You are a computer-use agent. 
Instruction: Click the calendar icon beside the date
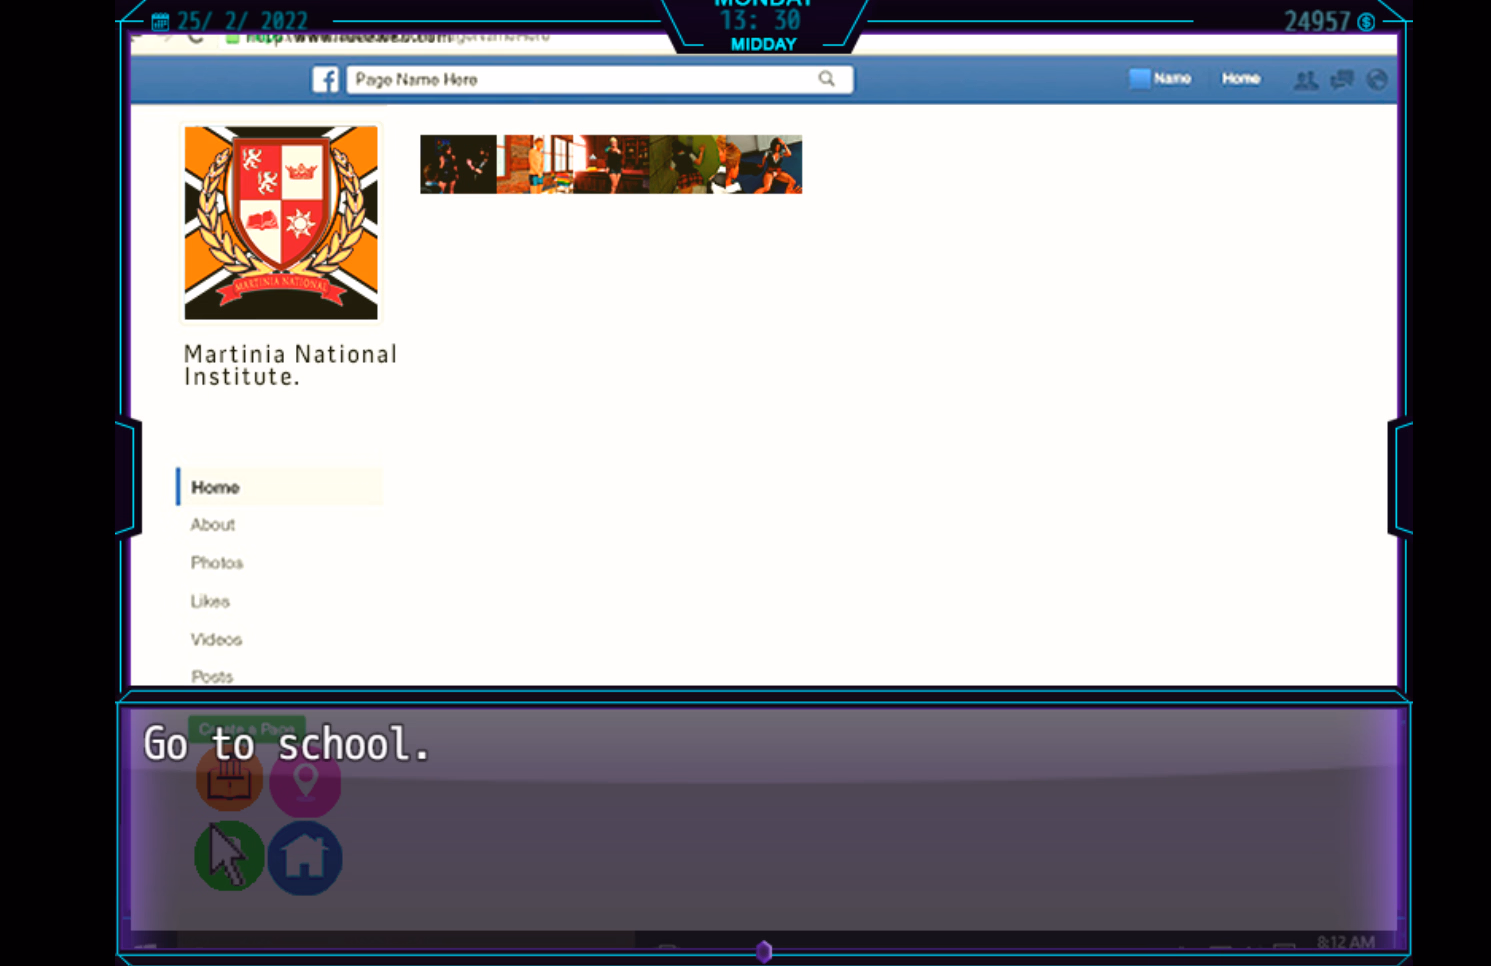coord(160,21)
